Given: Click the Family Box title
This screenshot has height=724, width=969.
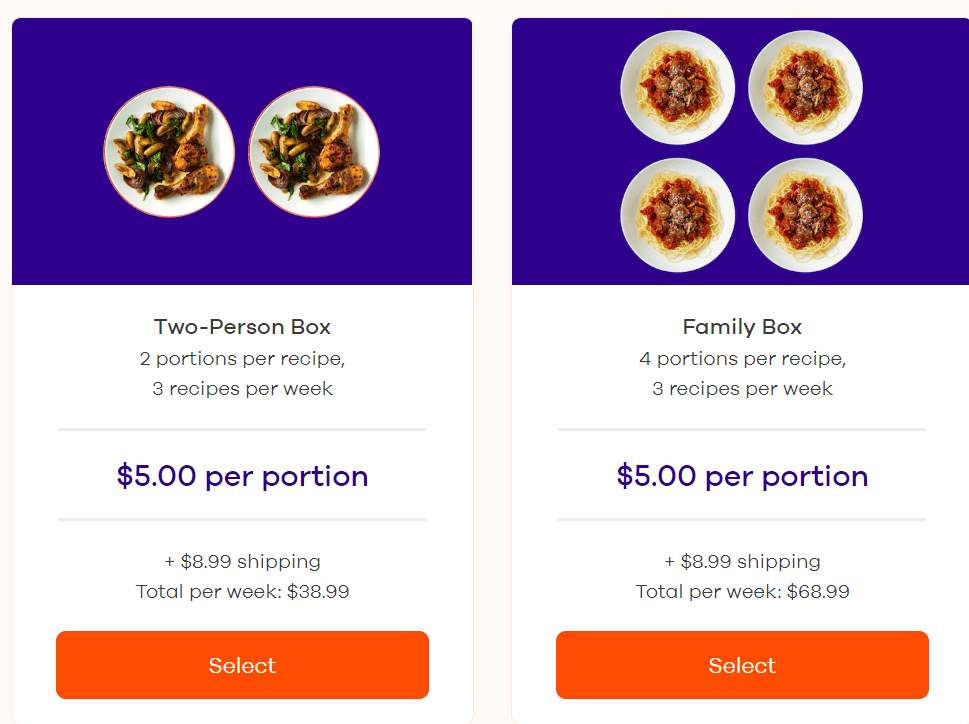Looking at the screenshot, I should 741,327.
